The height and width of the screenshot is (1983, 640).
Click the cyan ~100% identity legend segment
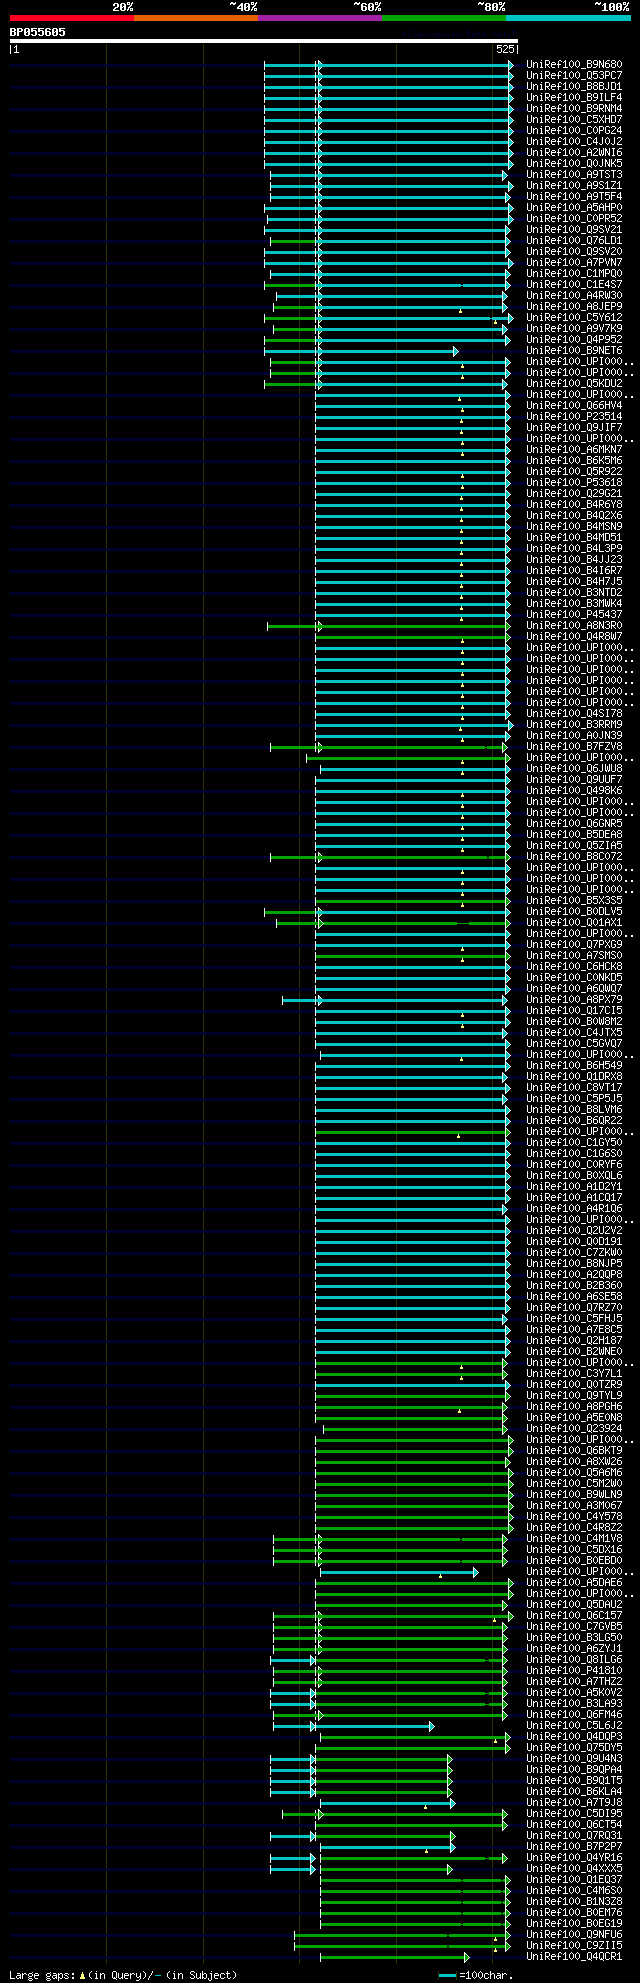tap(568, 18)
